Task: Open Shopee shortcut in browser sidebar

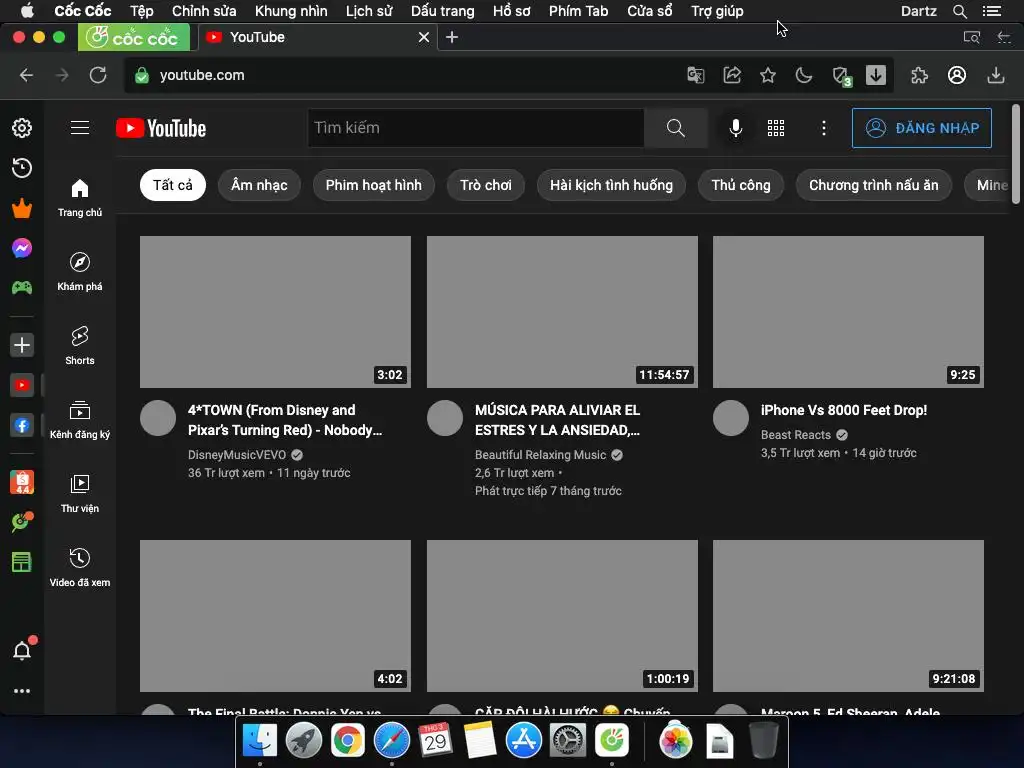Action: [x=22, y=483]
